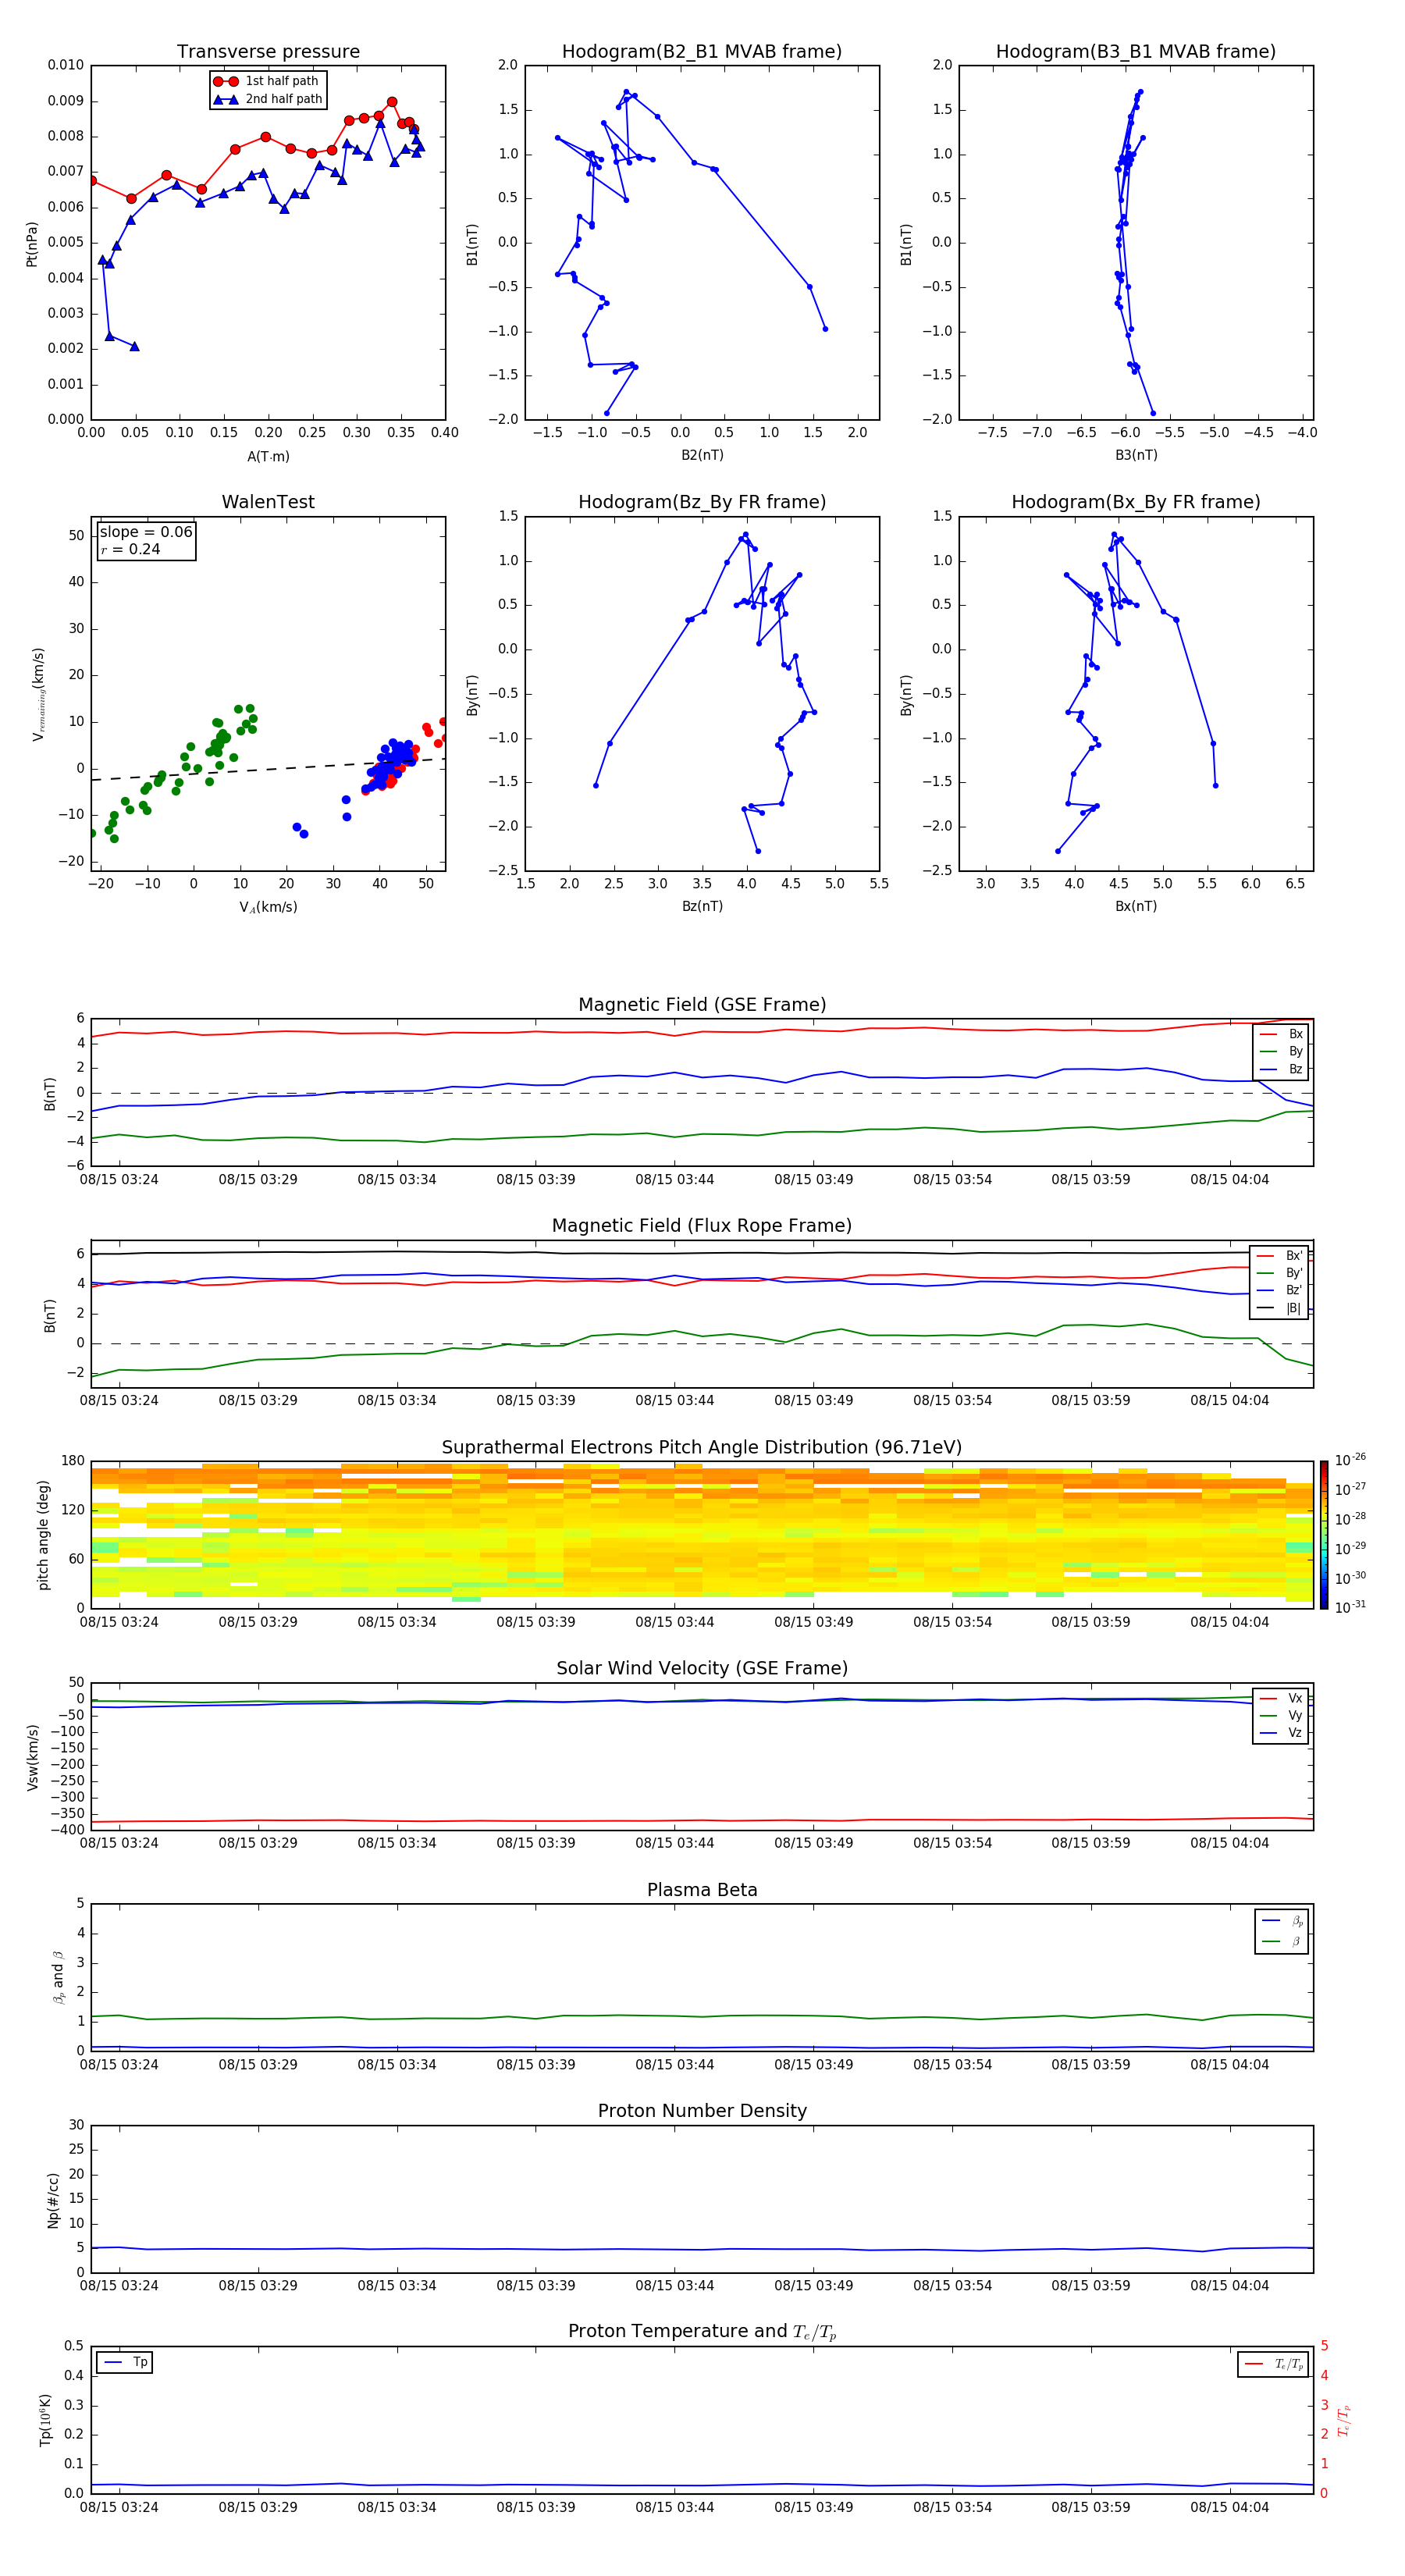Click the 'A(T·m)' x-axis label
Image resolution: width=1405 pixels, height=2576 pixels.
pos(268,457)
